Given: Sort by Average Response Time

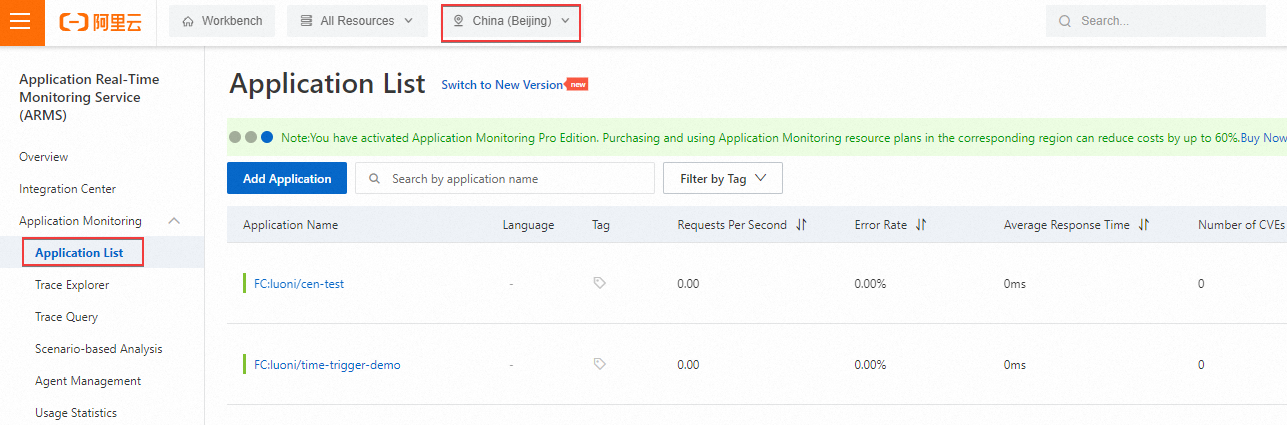Looking at the screenshot, I should 1144,225.
